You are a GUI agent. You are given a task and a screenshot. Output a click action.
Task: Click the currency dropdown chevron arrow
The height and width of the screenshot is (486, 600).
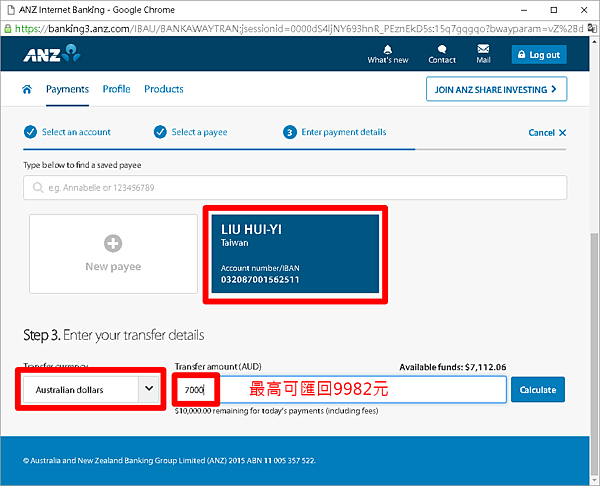pos(149,389)
